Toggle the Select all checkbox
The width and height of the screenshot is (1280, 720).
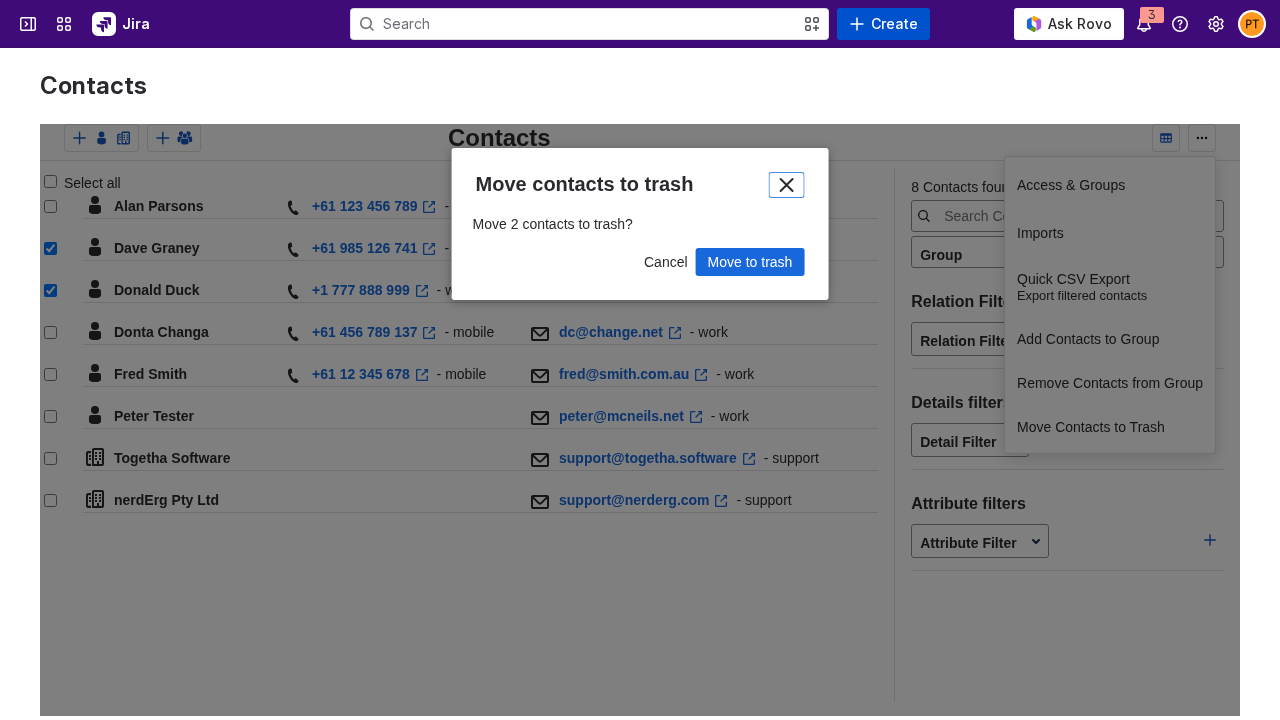[50, 182]
